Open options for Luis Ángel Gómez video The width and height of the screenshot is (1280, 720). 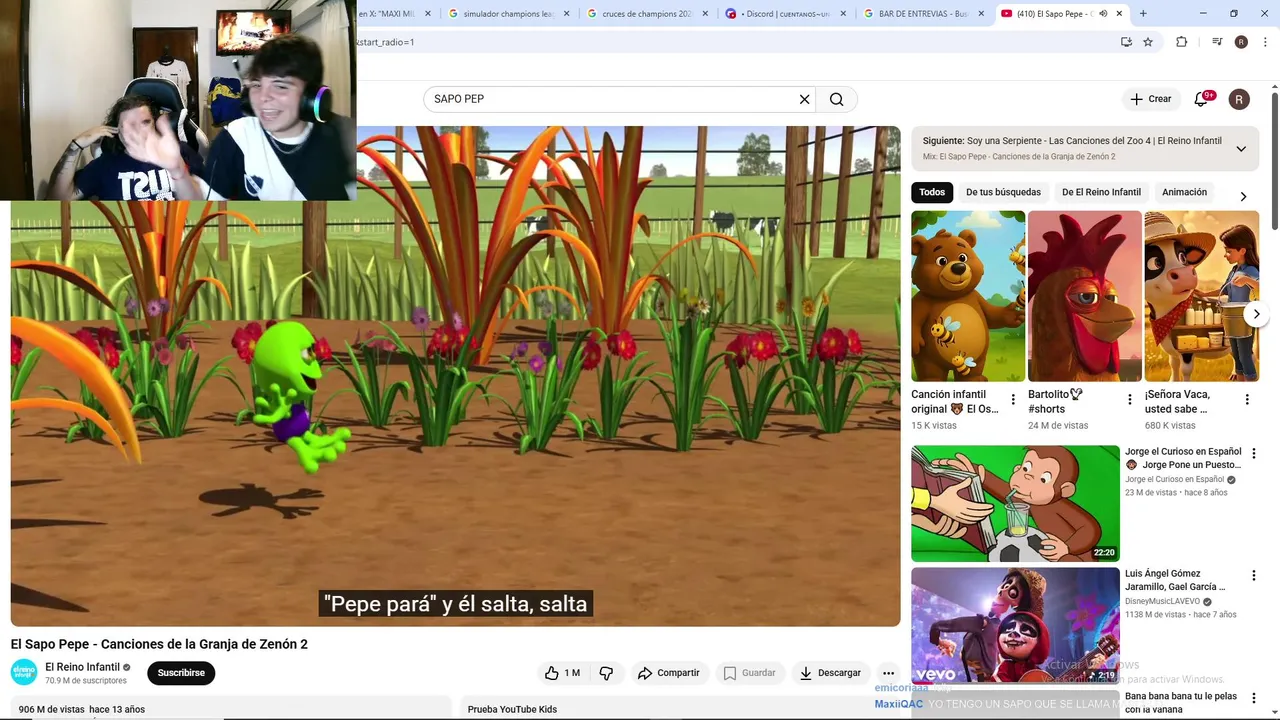[1253, 576]
